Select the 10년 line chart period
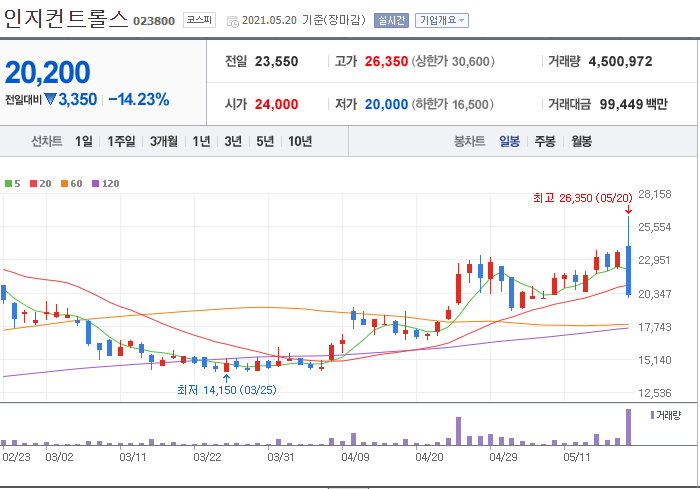This screenshot has height=489, width=700. [x=300, y=142]
